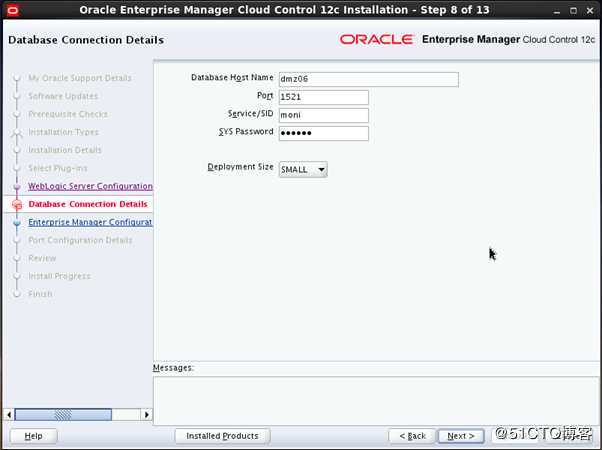Click the Next button
The image size is (602, 450).
(x=461, y=436)
